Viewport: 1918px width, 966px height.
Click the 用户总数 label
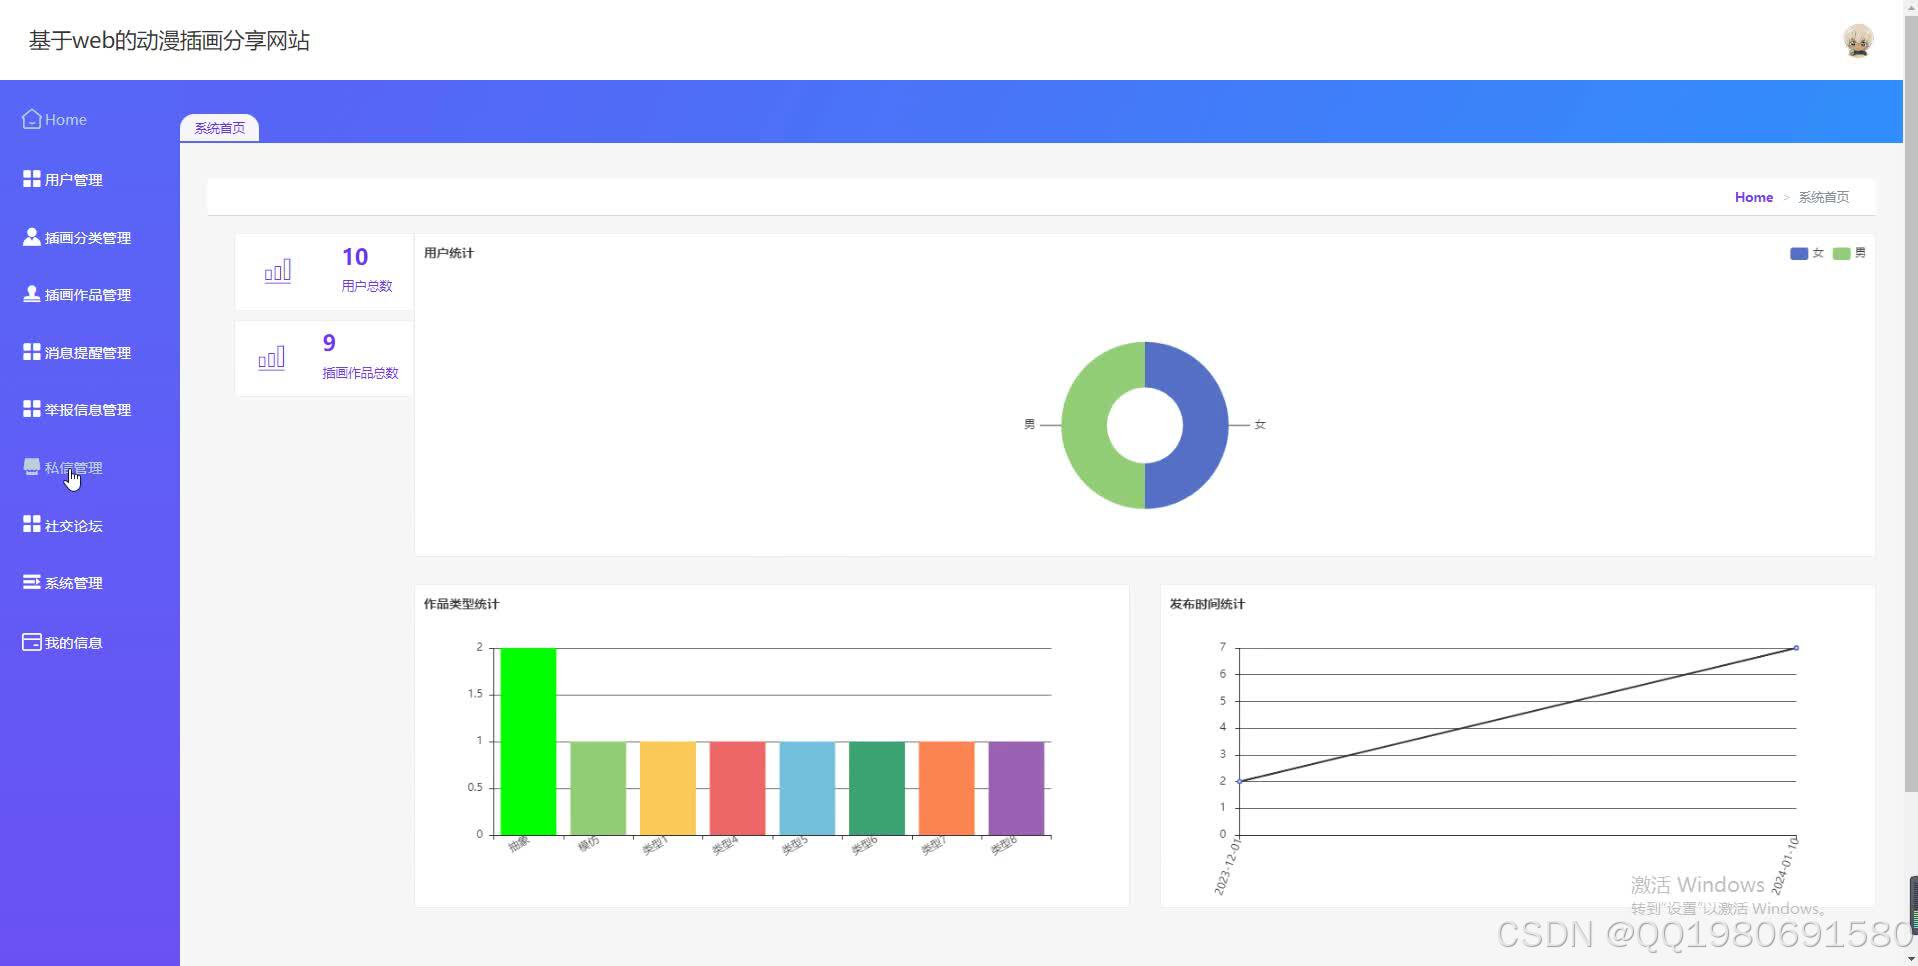[367, 286]
